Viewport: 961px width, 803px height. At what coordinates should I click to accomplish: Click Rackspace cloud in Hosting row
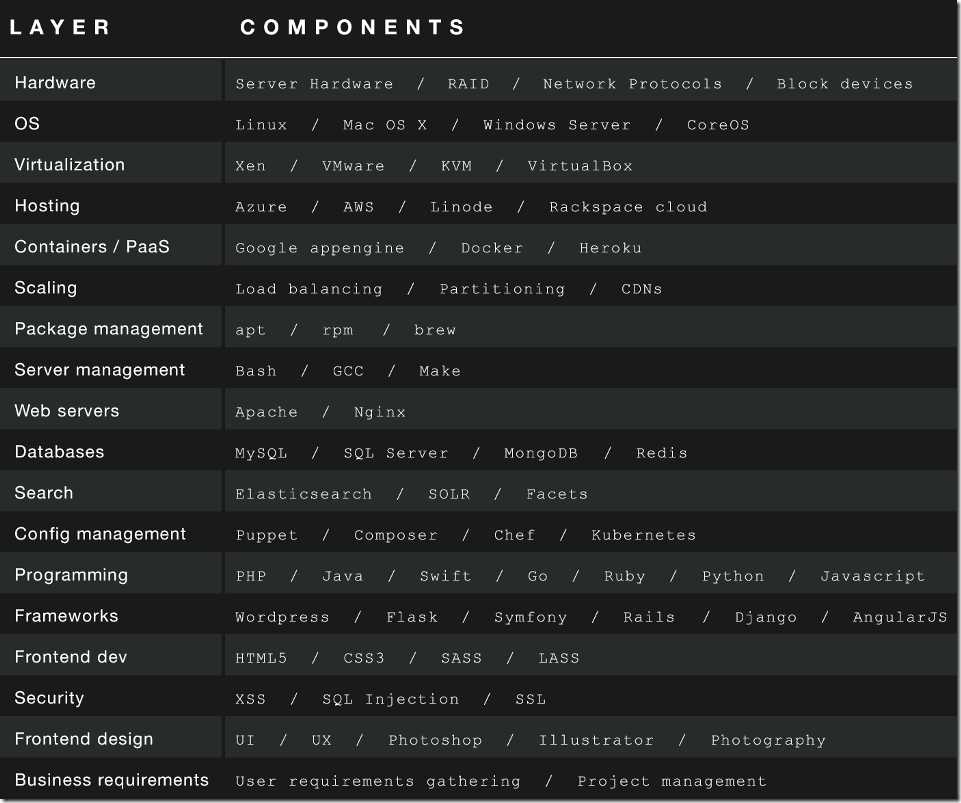pos(627,207)
